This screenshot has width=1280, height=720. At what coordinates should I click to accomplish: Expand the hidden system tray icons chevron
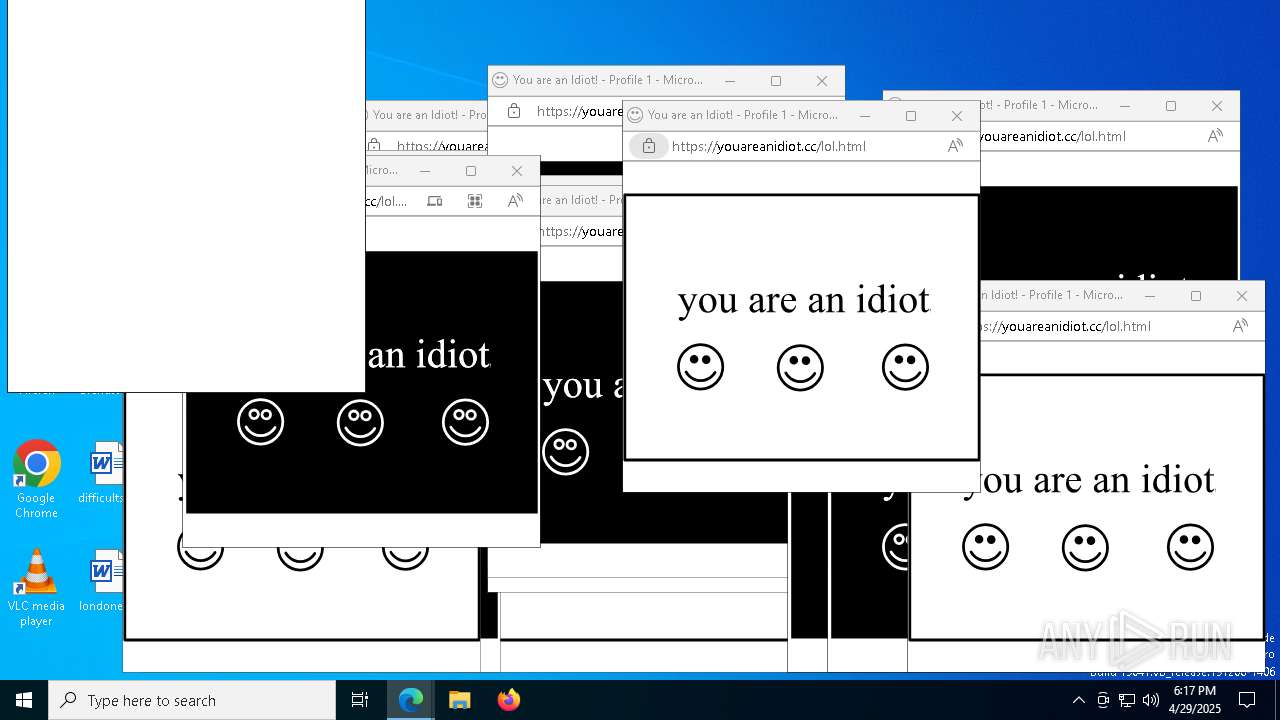1078,700
